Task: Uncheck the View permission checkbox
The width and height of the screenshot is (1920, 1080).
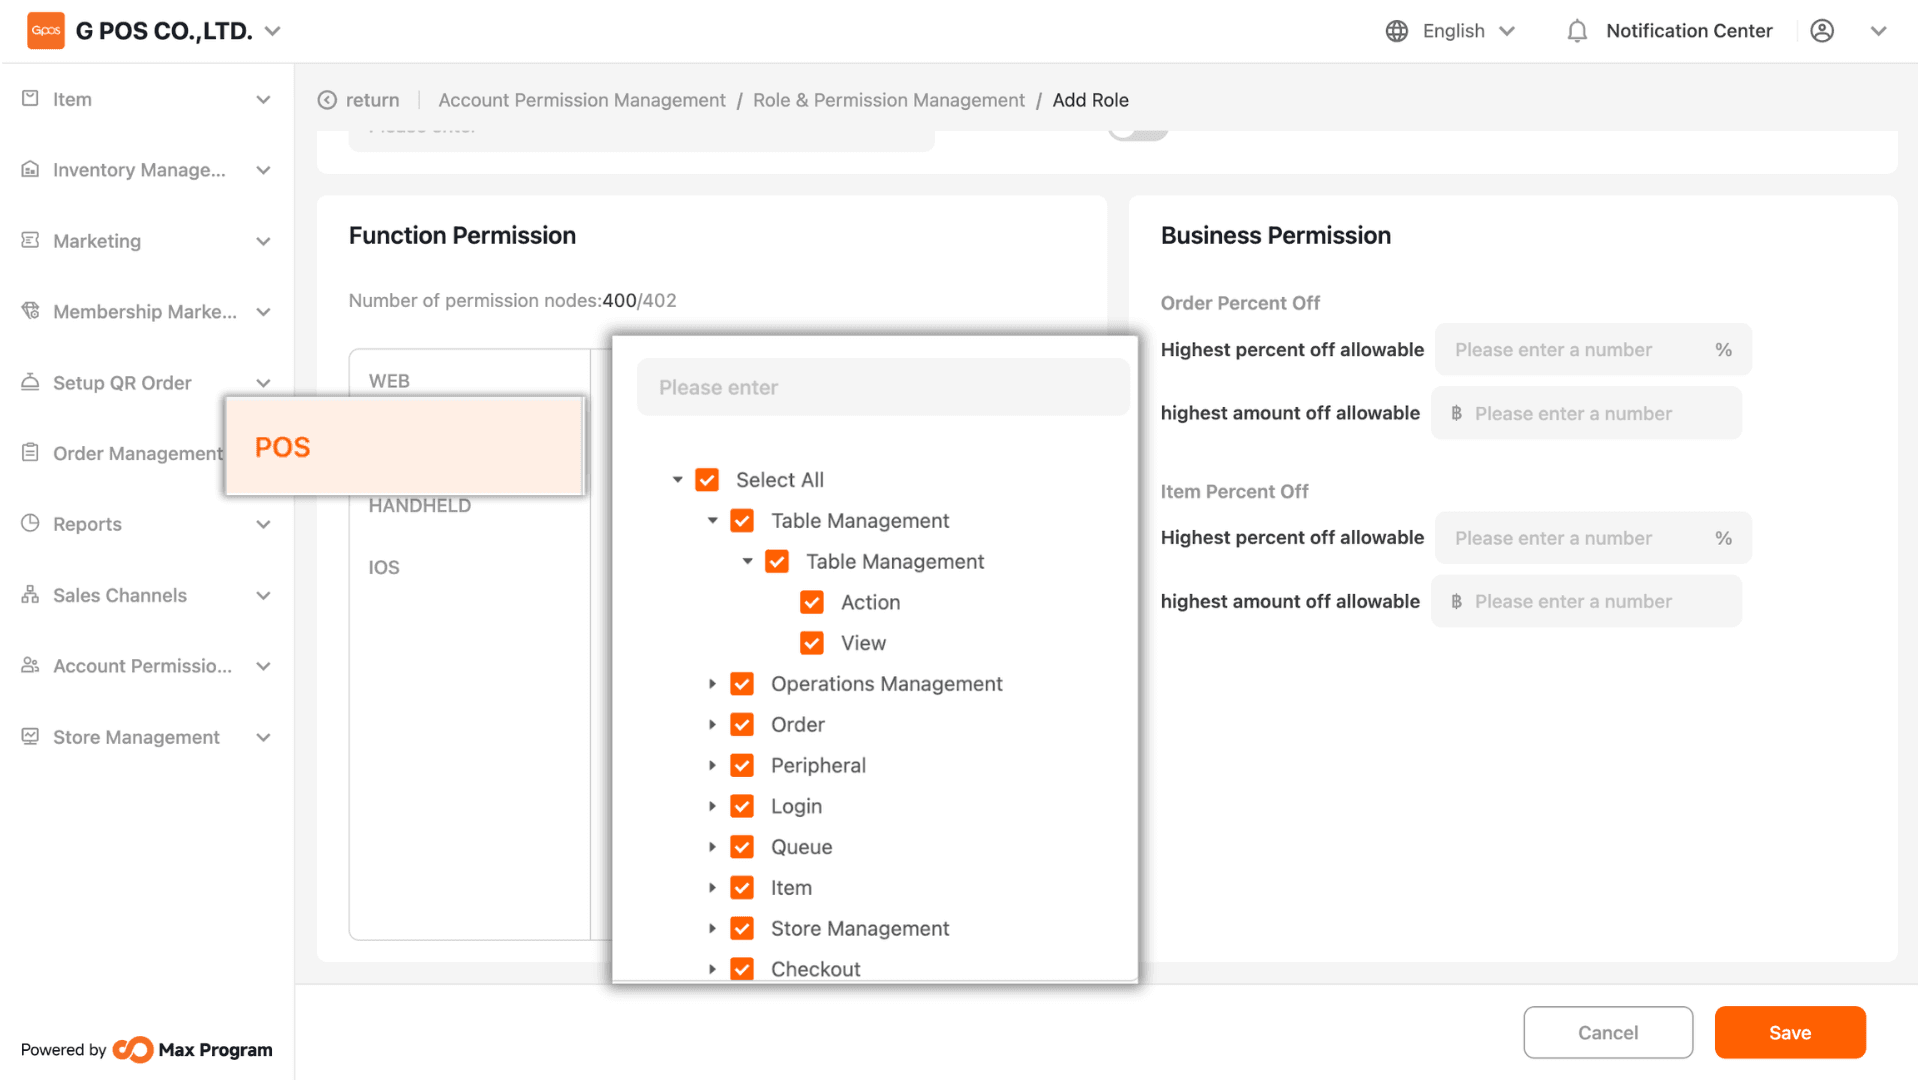Action: point(812,643)
